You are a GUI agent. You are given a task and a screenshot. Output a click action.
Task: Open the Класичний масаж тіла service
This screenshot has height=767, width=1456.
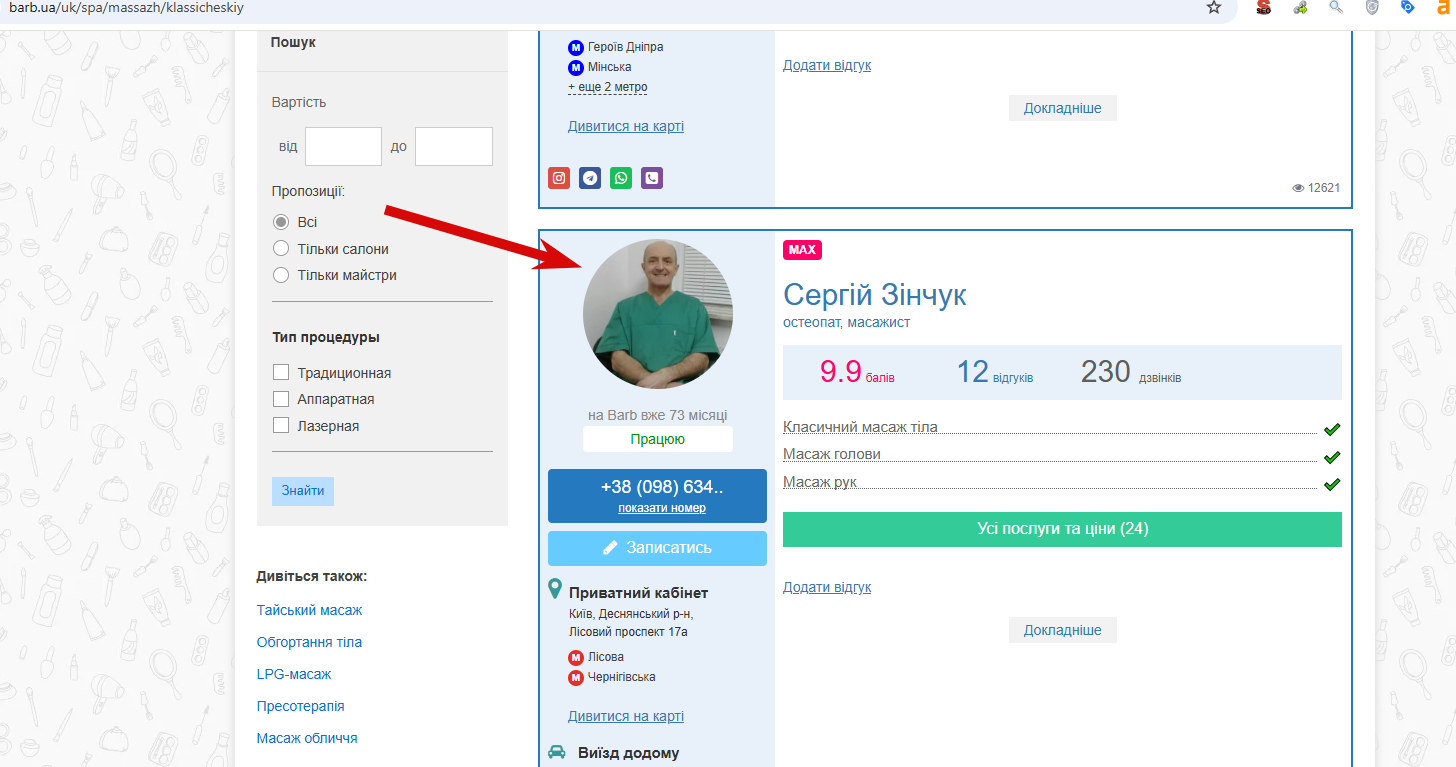tap(860, 427)
